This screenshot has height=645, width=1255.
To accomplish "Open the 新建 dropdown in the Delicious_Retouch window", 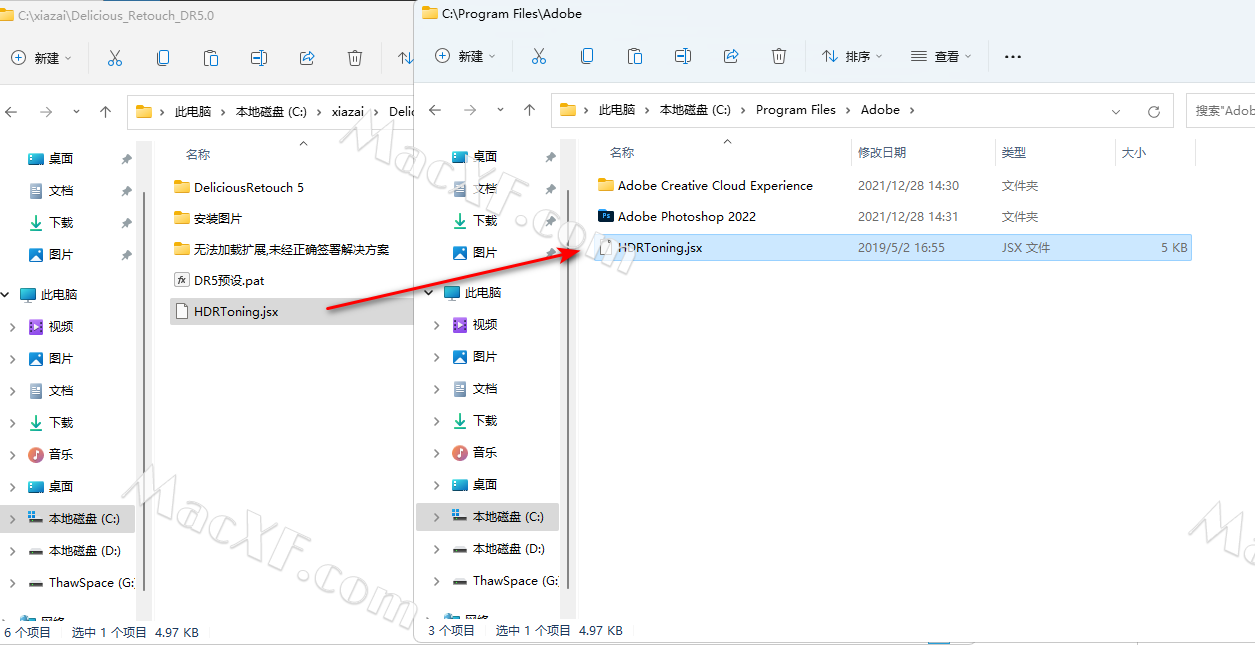I will pos(42,58).
